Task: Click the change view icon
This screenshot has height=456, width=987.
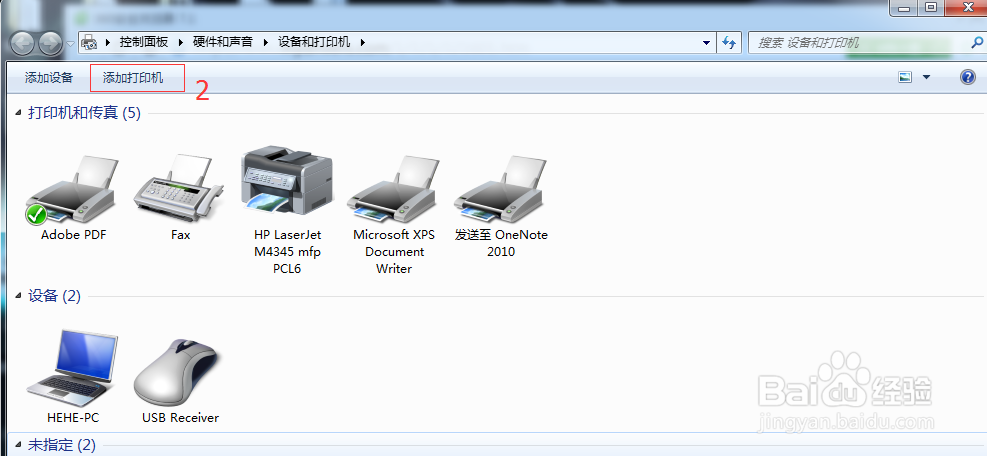Action: [x=905, y=77]
